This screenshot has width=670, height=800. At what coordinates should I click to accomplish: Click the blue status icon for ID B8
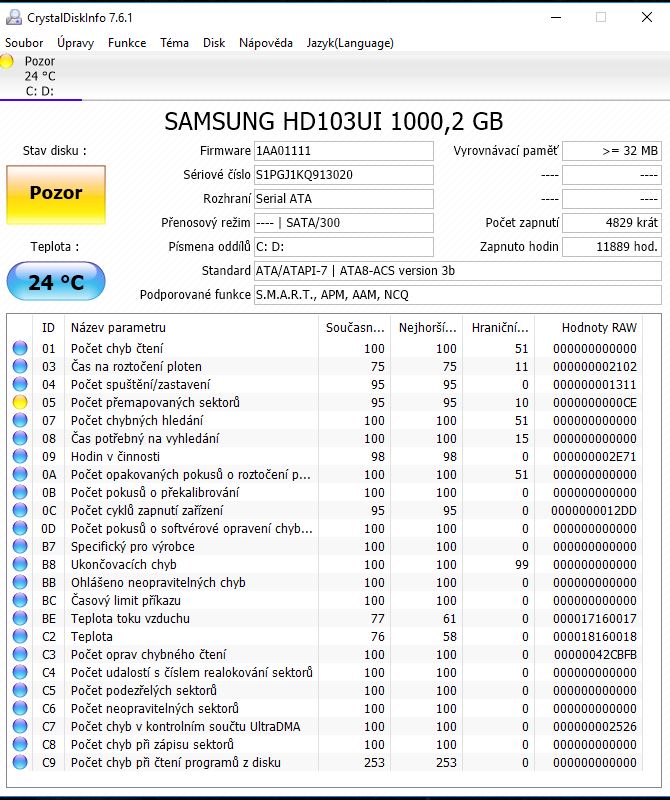click(x=20, y=564)
